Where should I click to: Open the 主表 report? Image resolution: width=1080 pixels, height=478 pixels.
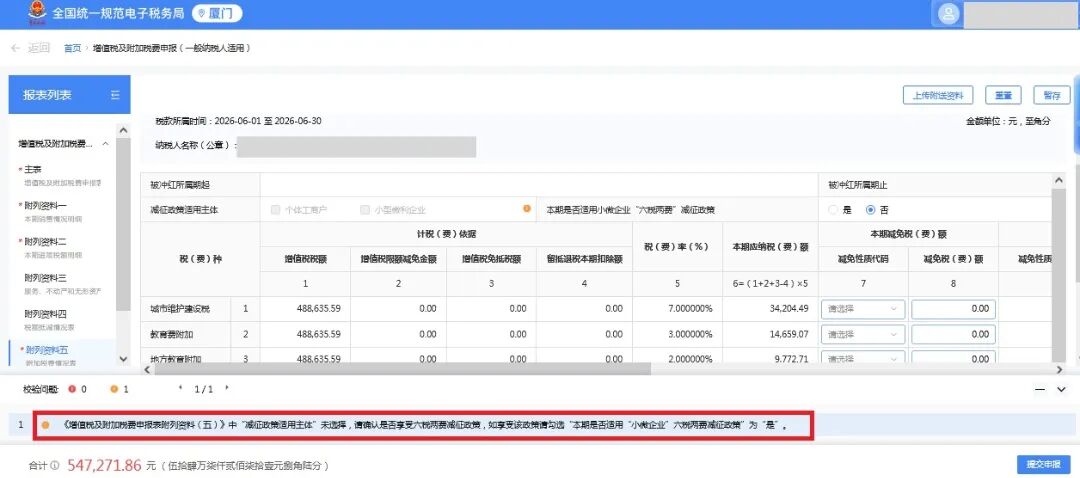coord(33,169)
